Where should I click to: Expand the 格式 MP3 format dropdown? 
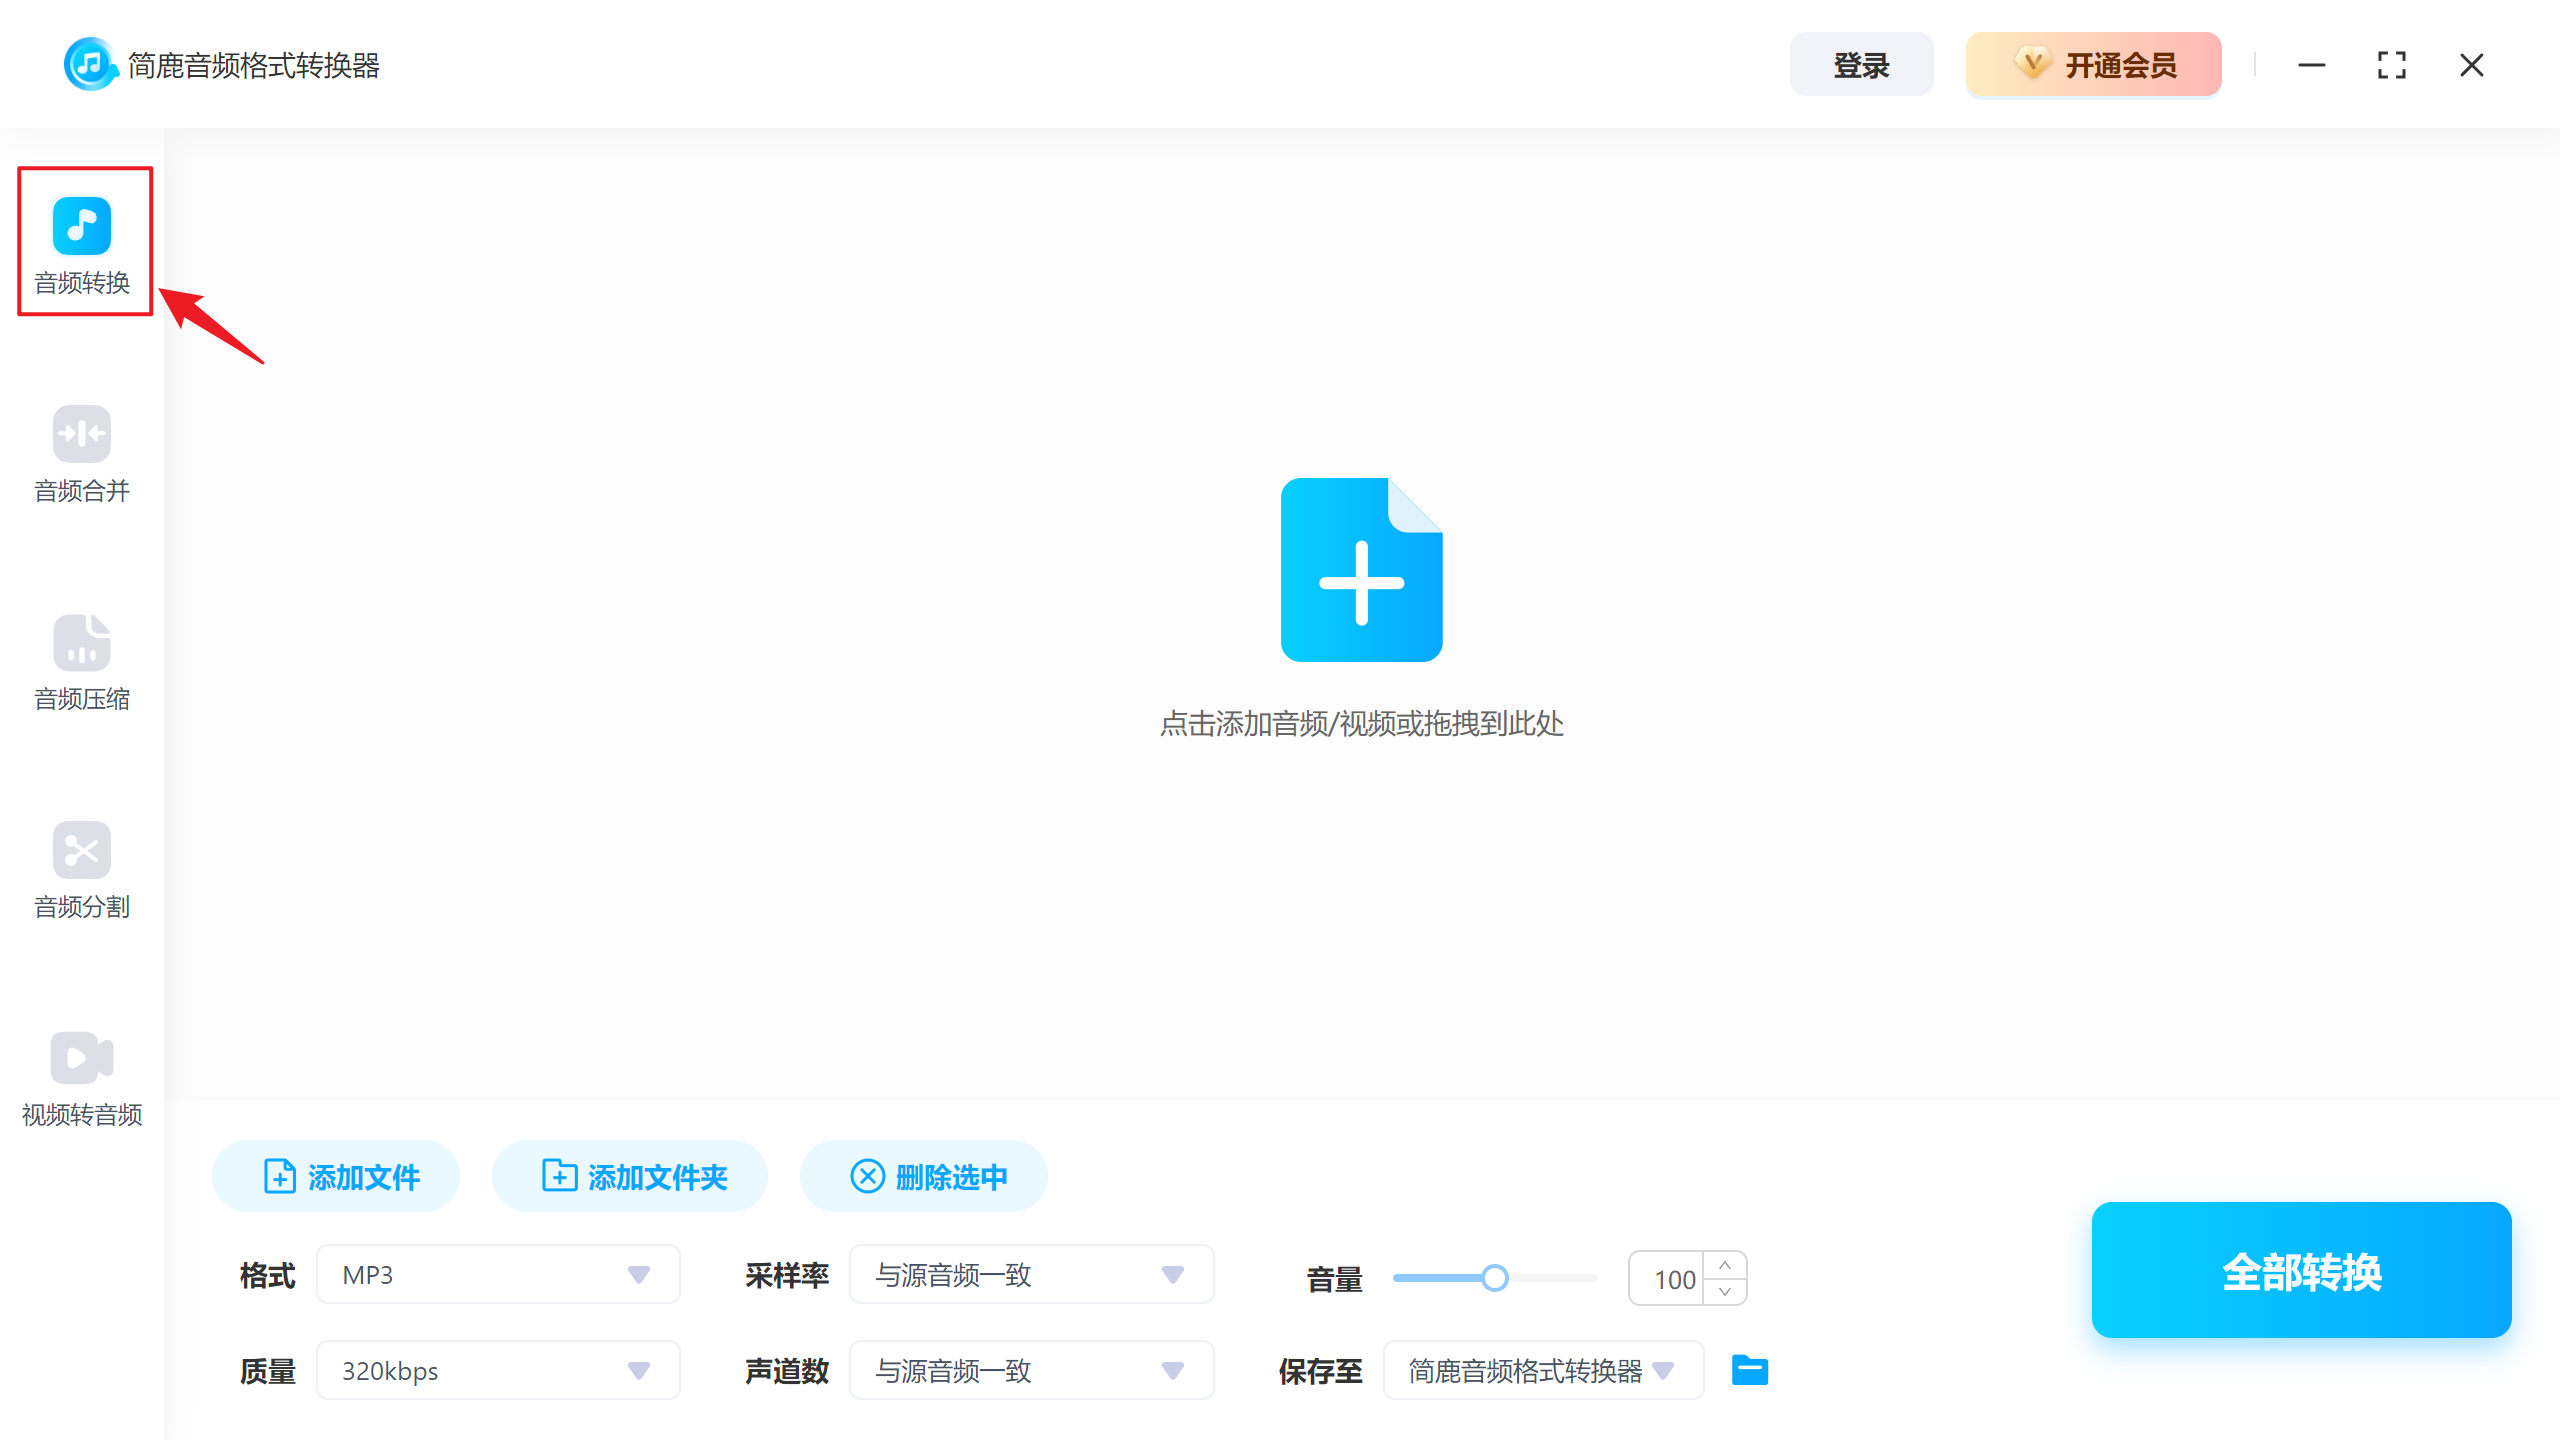pyautogui.click(x=497, y=1274)
